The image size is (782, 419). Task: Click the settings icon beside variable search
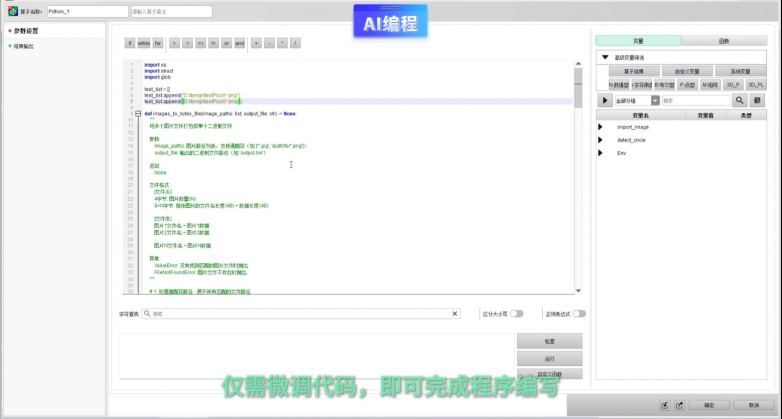click(x=757, y=100)
